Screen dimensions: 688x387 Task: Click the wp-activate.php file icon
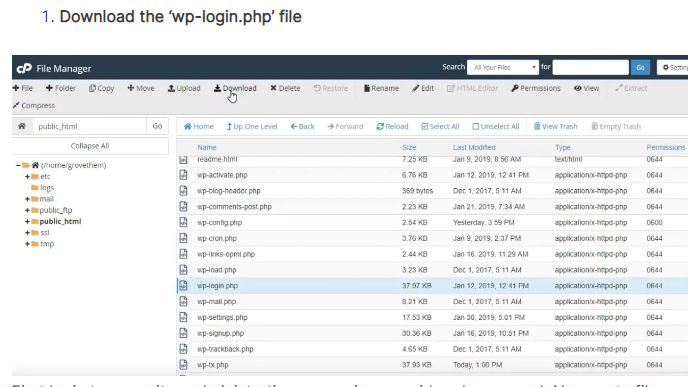183,175
